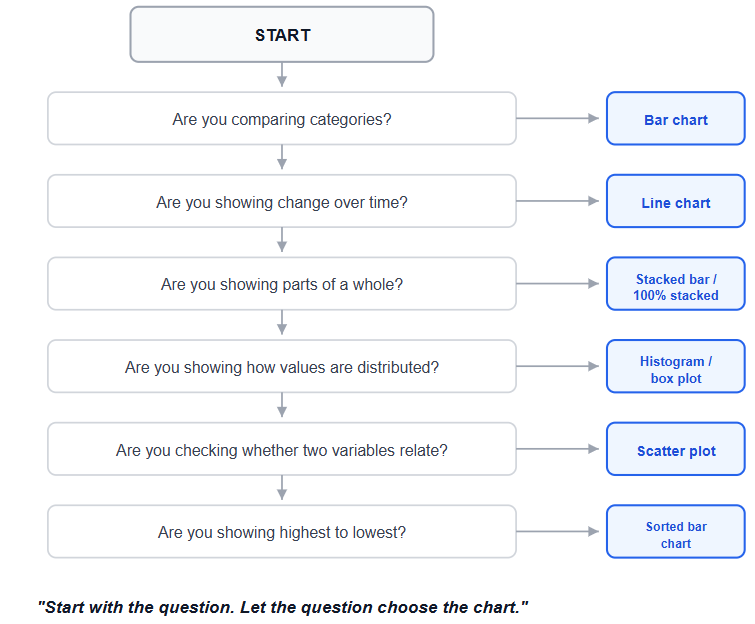Select 'Are you showing change over time?' box
This screenshot has height=624, width=755.
coord(282,201)
